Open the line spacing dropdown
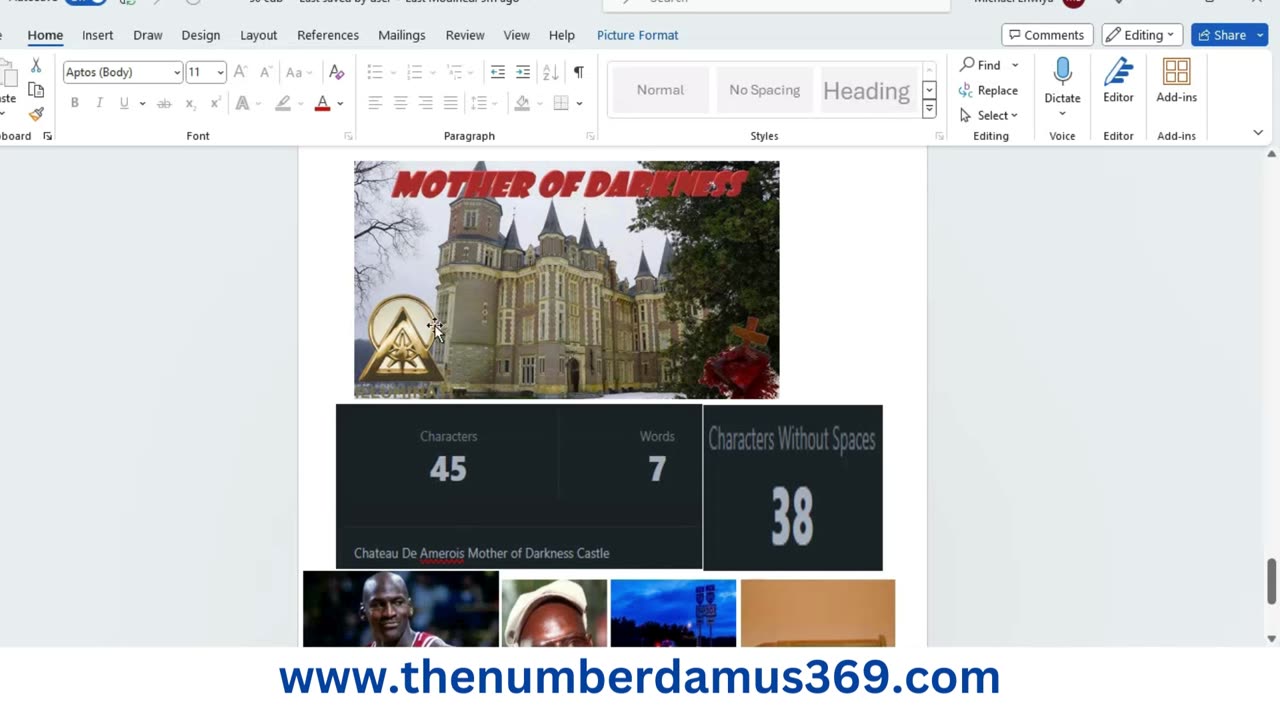1280x720 pixels. point(494,103)
